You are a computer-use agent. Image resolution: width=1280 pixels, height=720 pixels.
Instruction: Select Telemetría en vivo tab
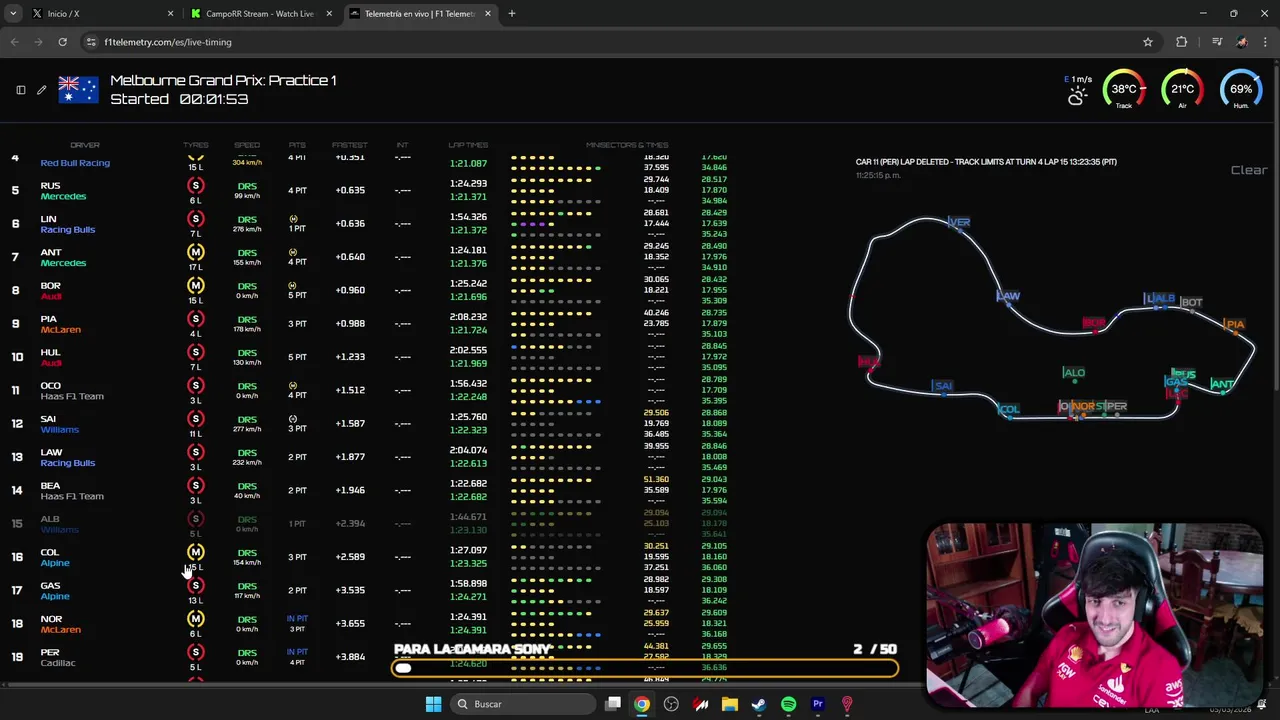point(420,13)
